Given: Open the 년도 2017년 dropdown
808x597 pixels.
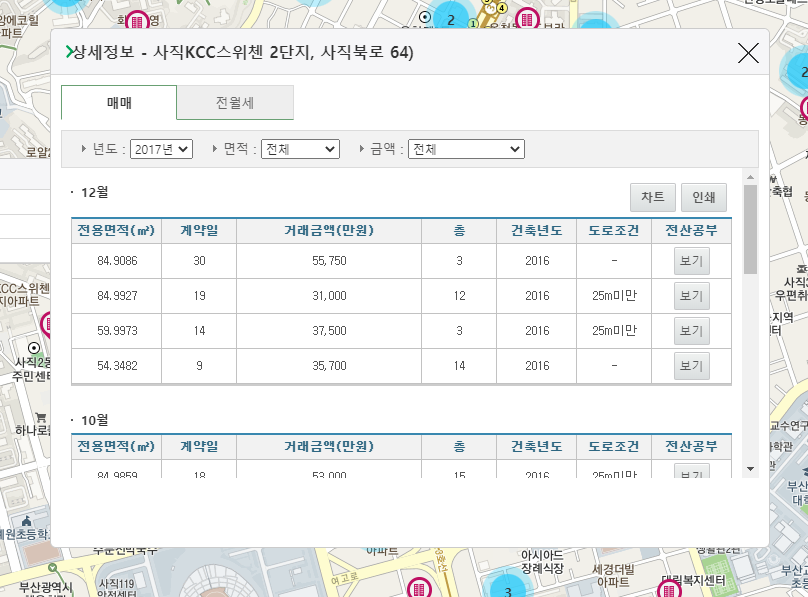Looking at the screenshot, I should click(x=161, y=149).
